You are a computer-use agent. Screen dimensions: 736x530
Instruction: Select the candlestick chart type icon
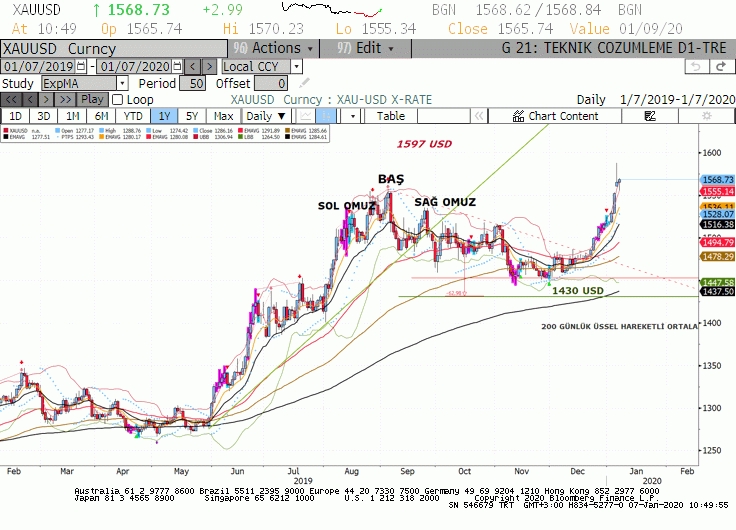pyautogui.click(x=326, y=116)
